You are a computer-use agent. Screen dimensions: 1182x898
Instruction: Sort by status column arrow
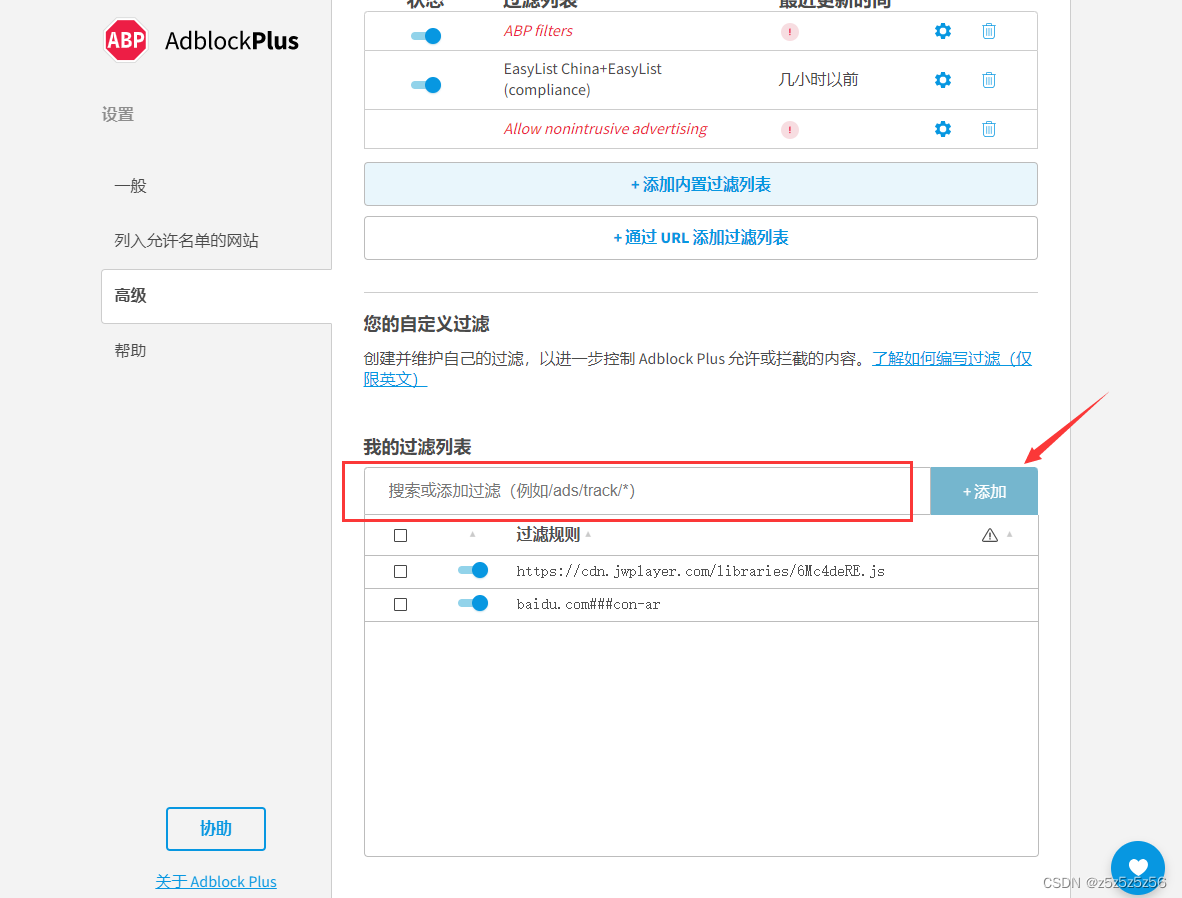pos(473,535)
